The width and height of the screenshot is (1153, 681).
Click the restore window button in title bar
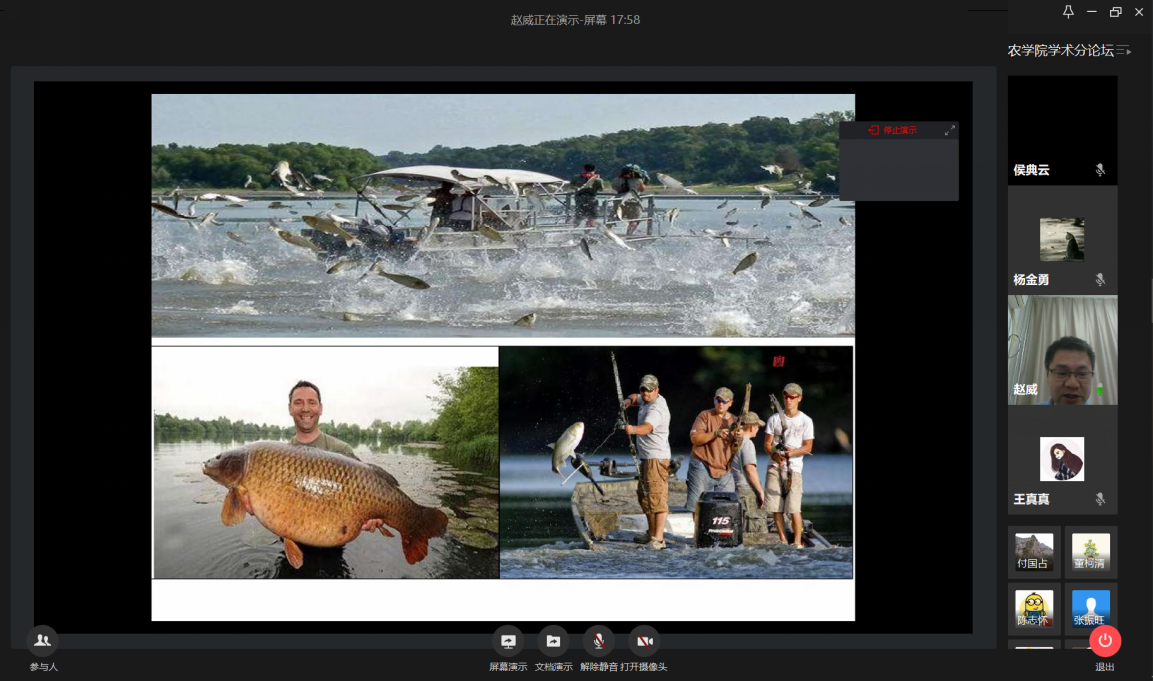[1115, 12]
